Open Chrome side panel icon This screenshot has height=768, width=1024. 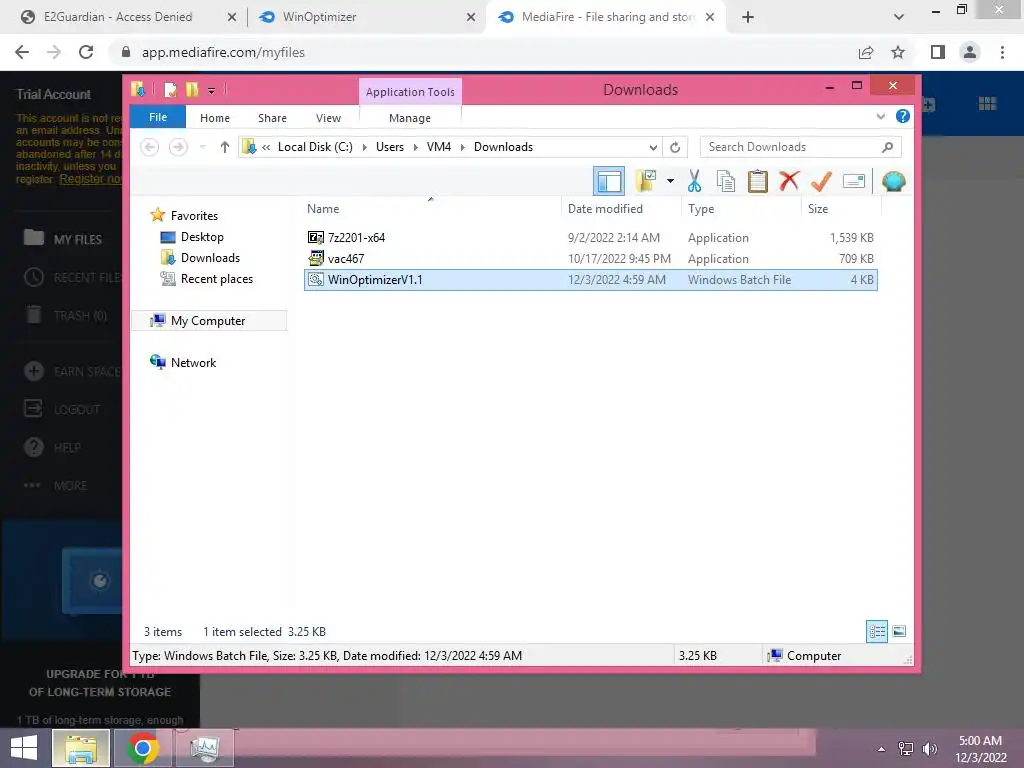(938, 52)
